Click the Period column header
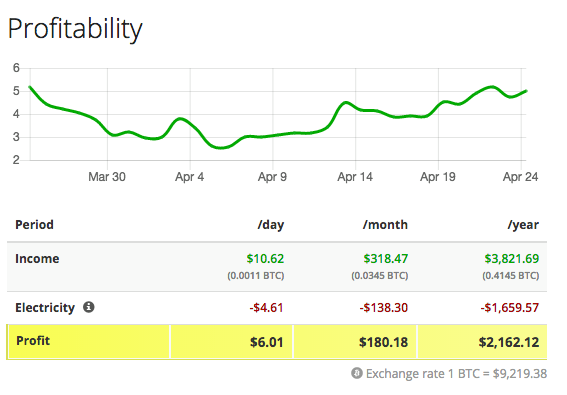Viewport: 567px width, 395px height. [34, 225]
